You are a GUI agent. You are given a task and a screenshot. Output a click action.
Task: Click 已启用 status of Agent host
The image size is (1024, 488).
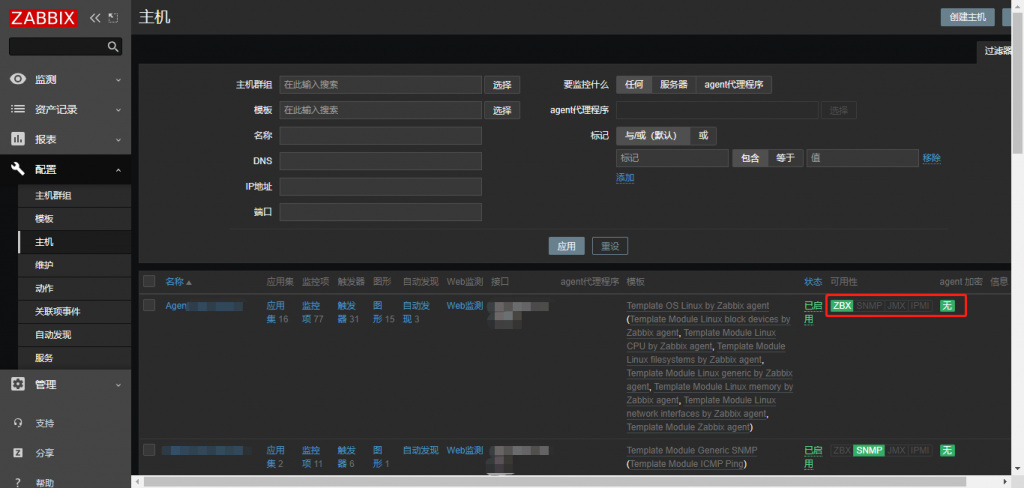[813, 311]
